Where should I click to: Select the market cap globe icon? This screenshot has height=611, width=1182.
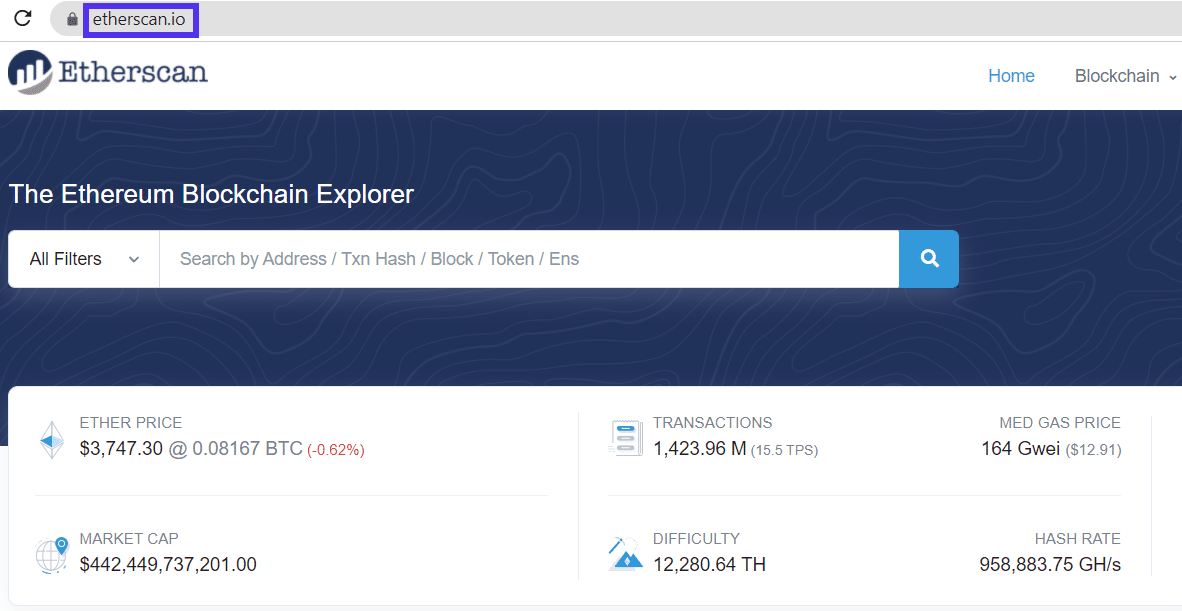click(51, 553)
